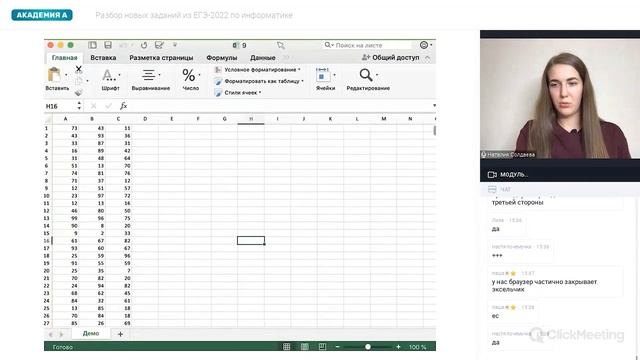Select row 16 header
The width and height of the screenshot is (640, 360).
coord(47,241)
